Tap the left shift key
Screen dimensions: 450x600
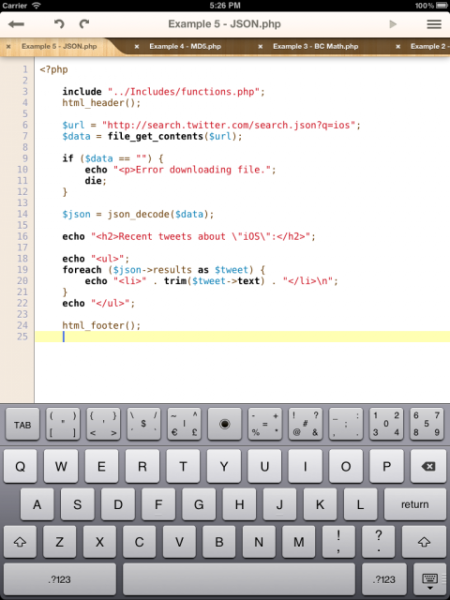(20, 542)
